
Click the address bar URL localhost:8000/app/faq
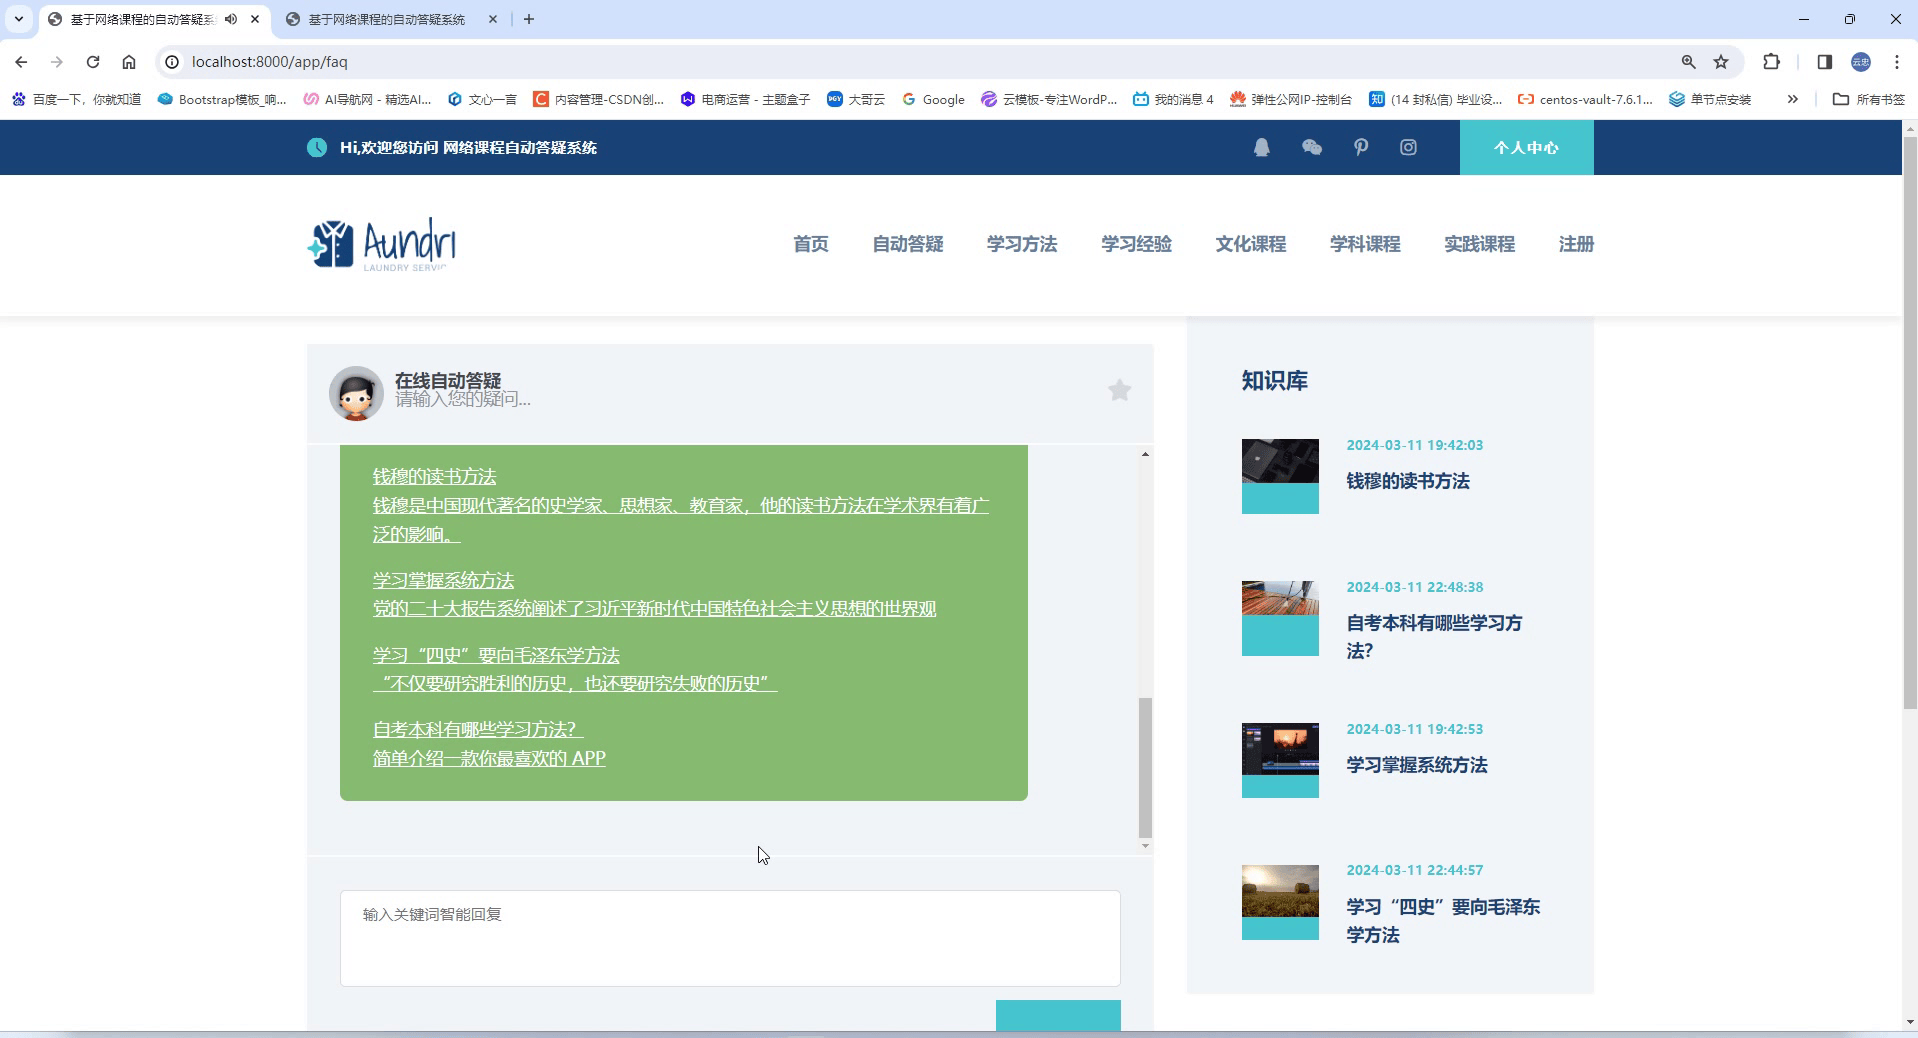[x=270, y=62]
